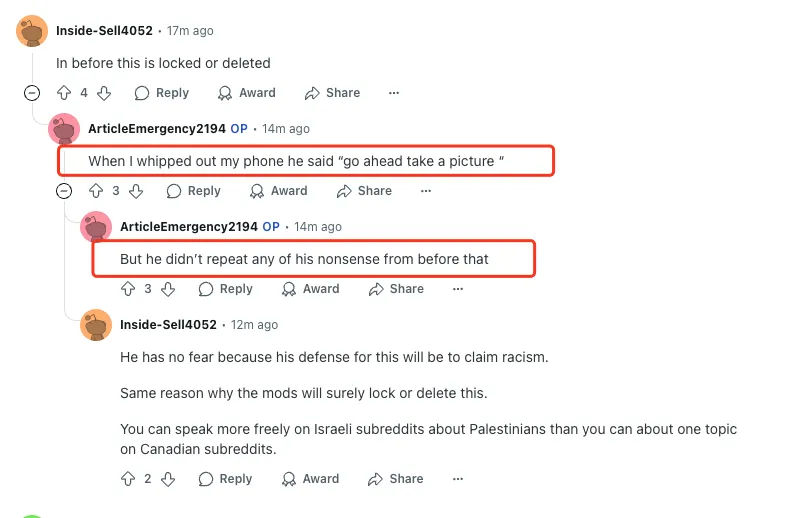Upvote the 'He has no fear' comment
This screenshot has width=792, height=518.
coord(128,479)
